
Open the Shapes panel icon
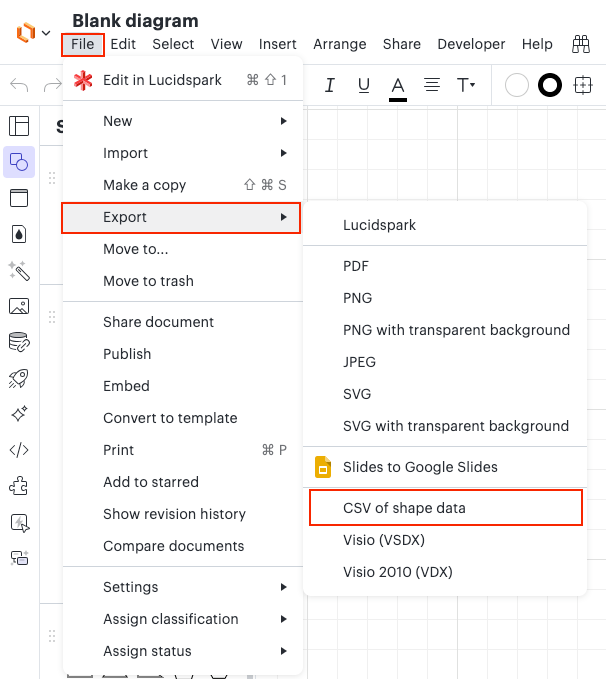pyautogui.click(x=19, y=162)
